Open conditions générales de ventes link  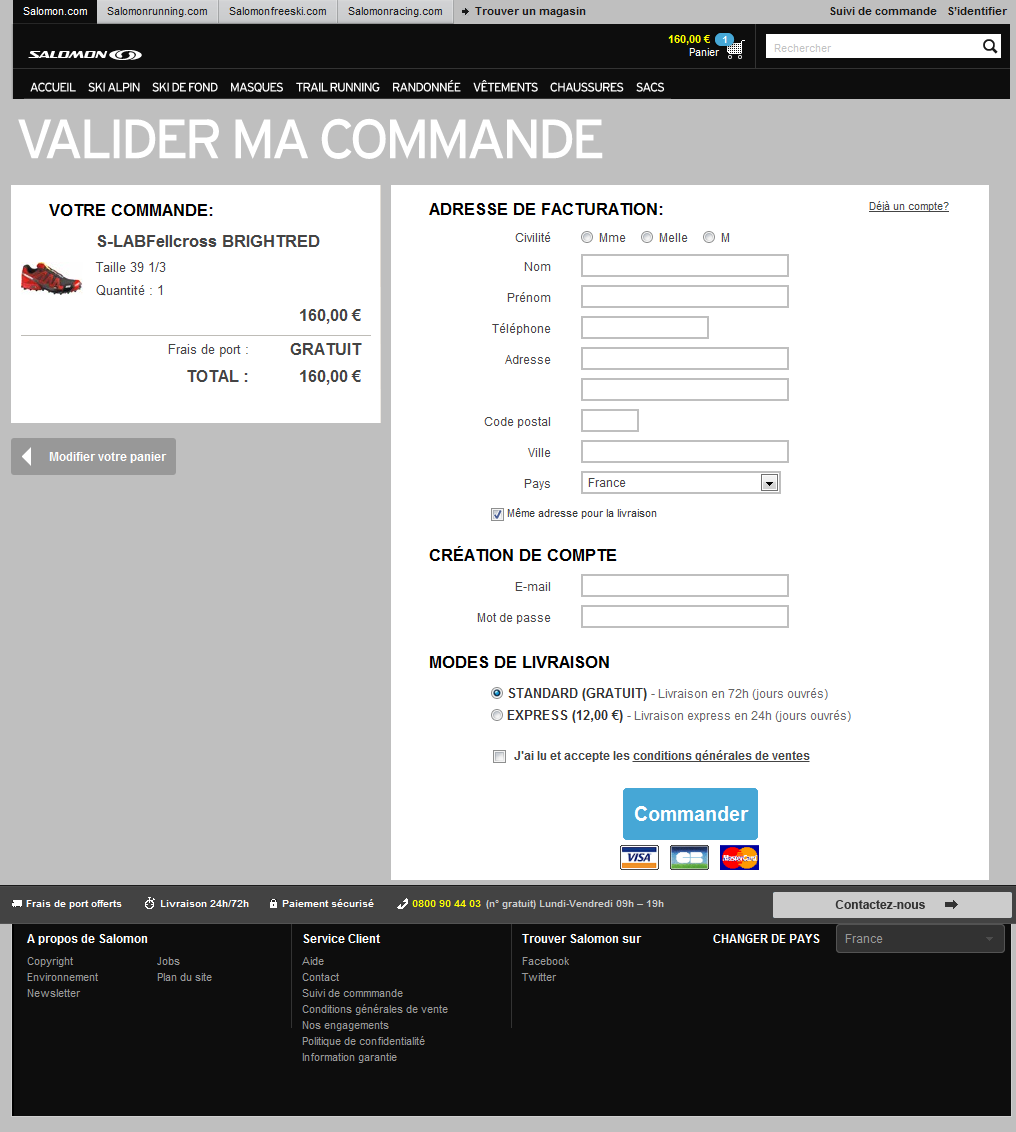(721, 756)
